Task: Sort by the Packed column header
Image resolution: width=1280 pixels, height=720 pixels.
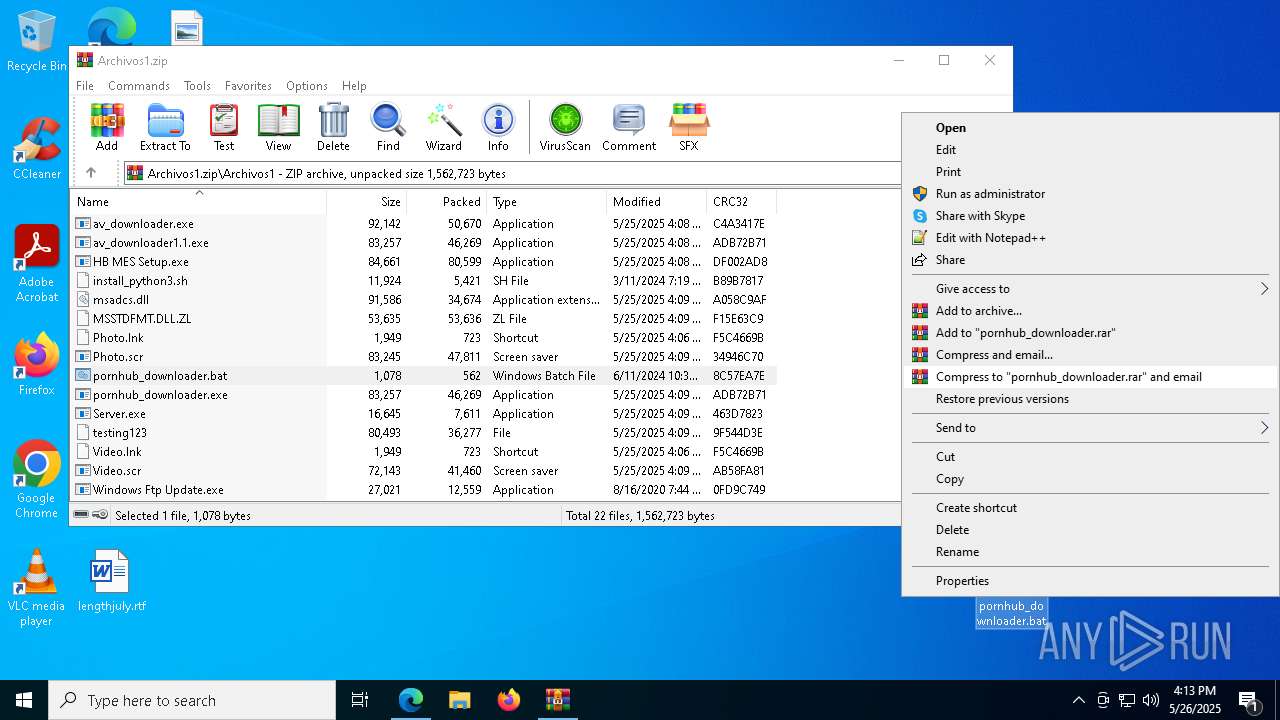Action: coord(447,201)
